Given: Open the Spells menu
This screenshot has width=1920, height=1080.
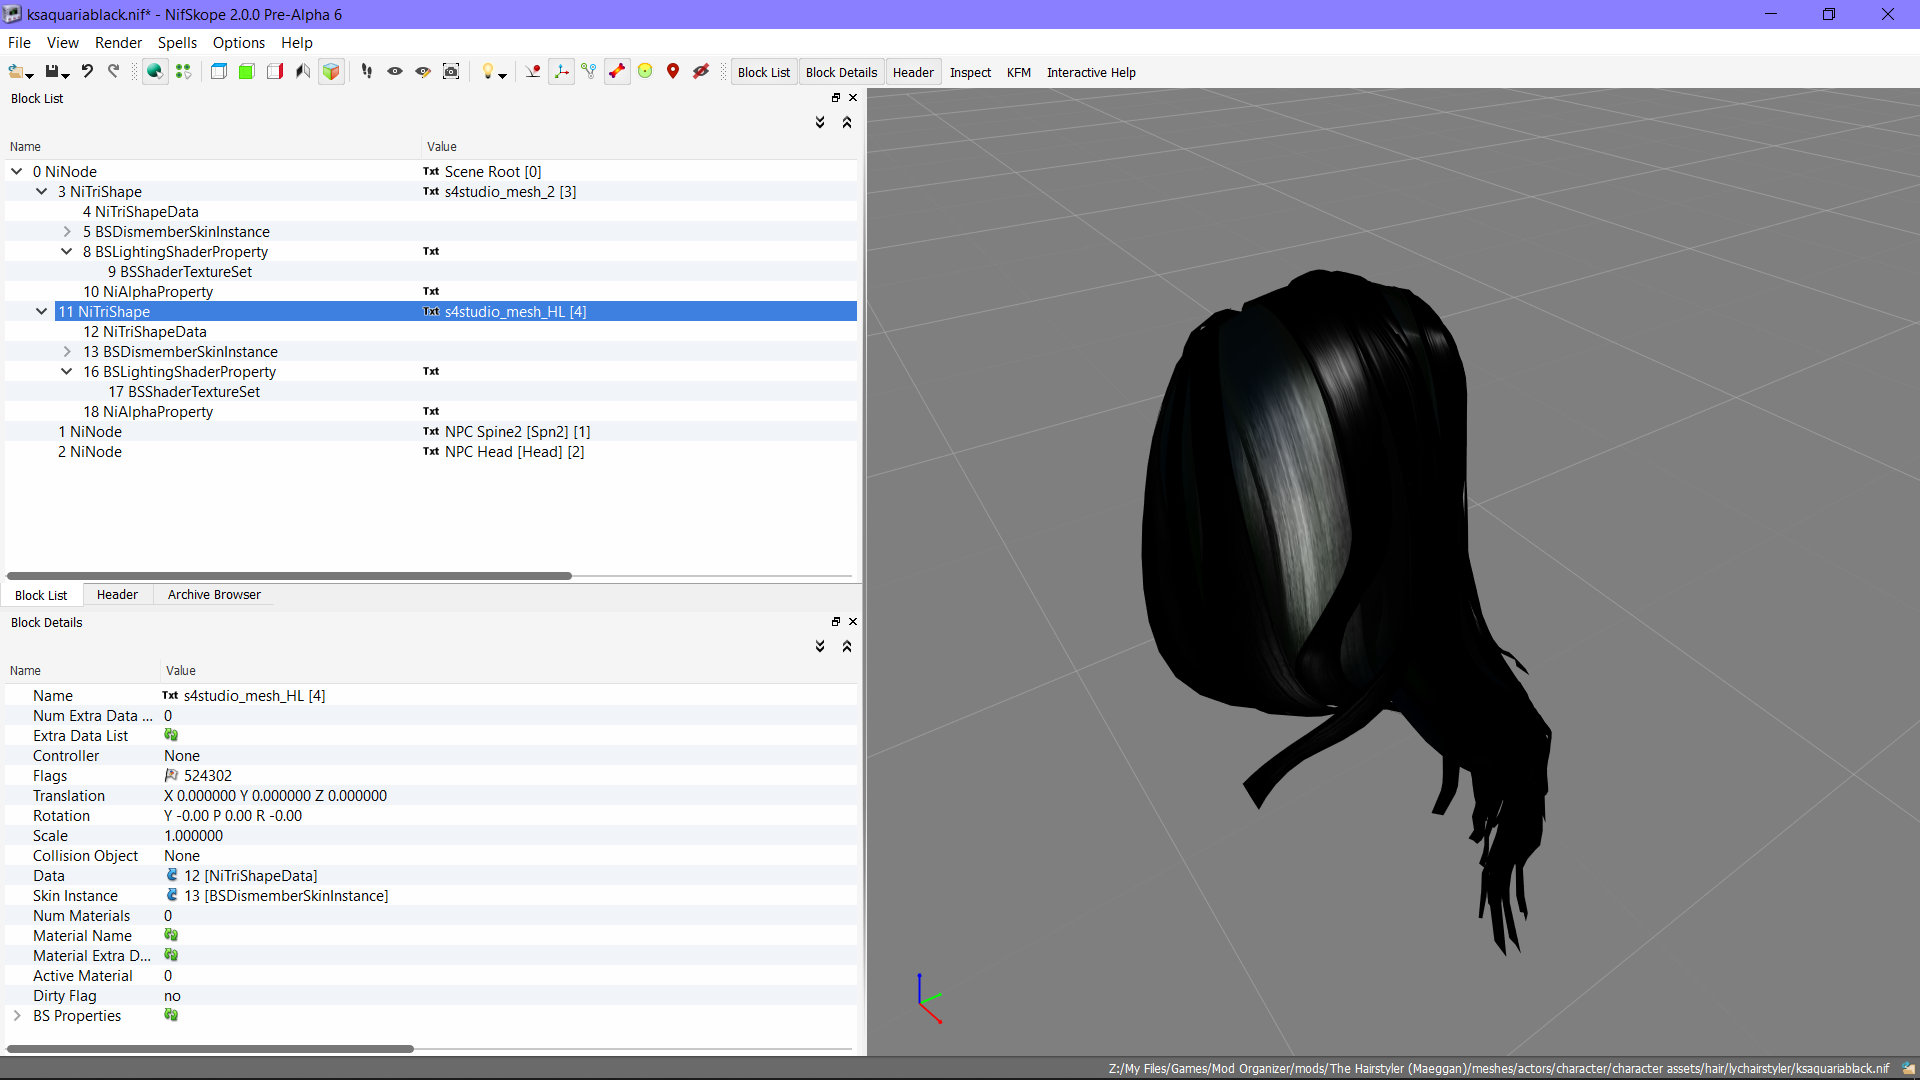Looking at the screenshot, I should click(177, 42).
